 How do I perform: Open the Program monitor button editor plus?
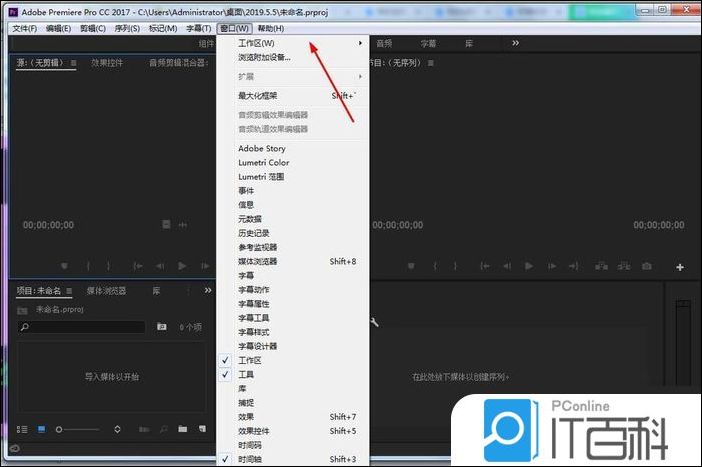click(x=680, y=267)
